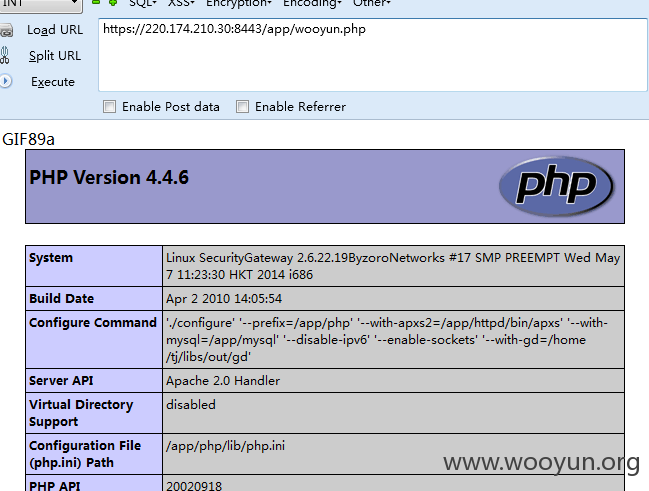Expand the XSS dropdown menu

[x=183, y=4]
